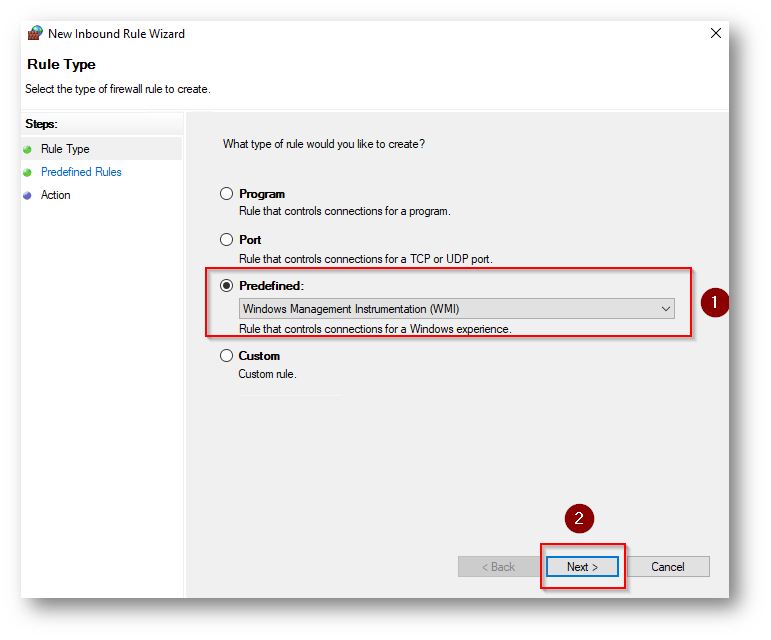
Task: Select the Port rule type radio button
Action: 226,239
